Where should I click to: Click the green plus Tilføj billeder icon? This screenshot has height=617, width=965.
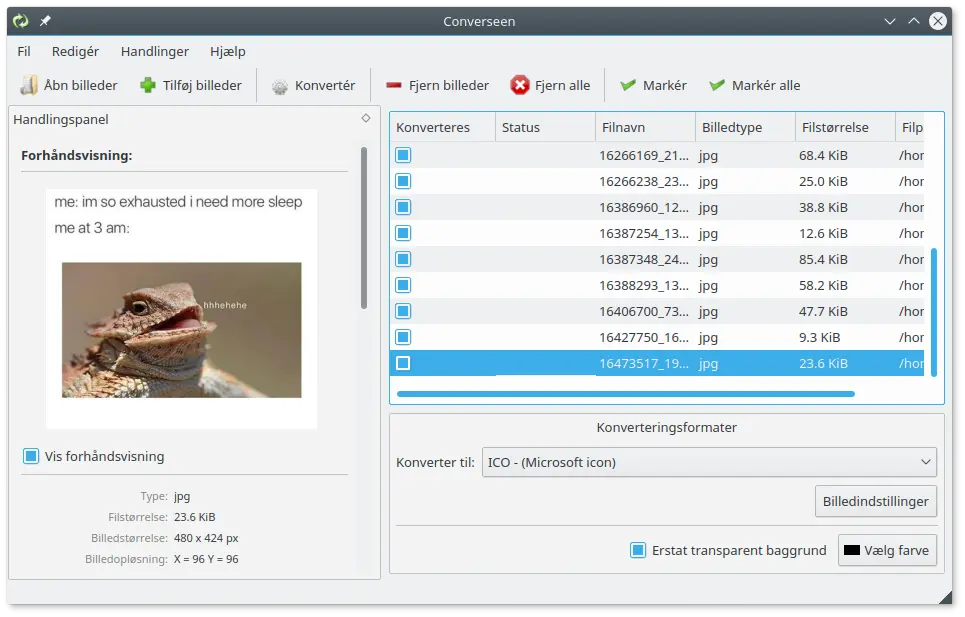[x=148, y=86]
